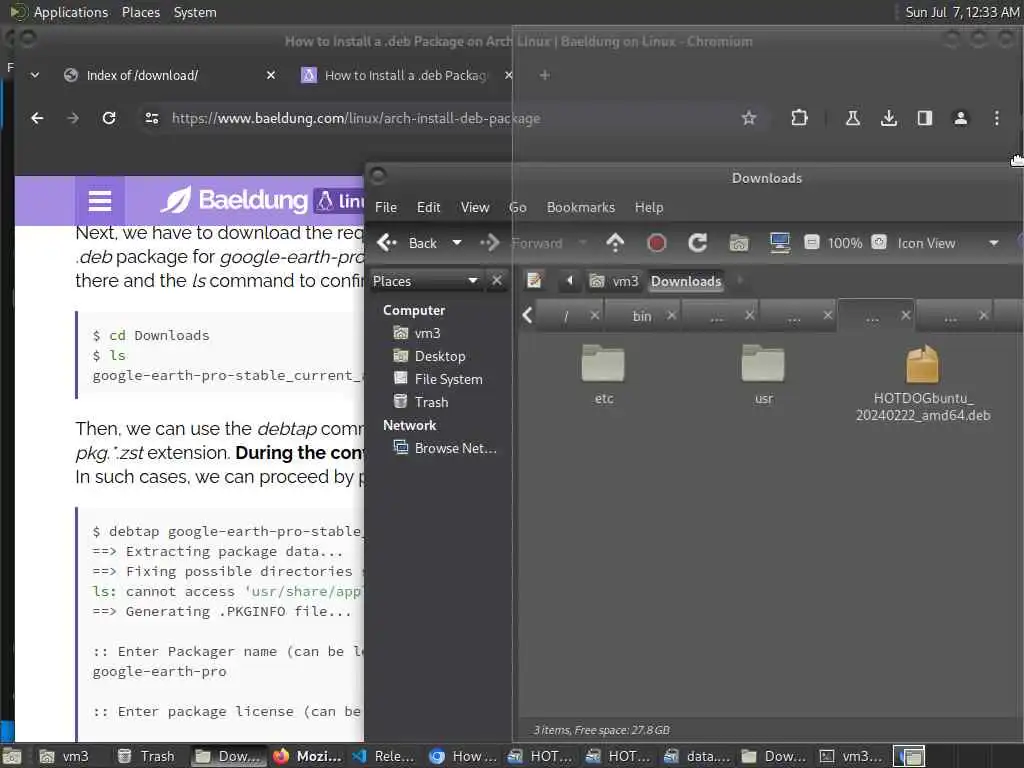The image size is (1024, 768).
Task: Open a new Chromium tab with plus
Action: click(544, 75)
